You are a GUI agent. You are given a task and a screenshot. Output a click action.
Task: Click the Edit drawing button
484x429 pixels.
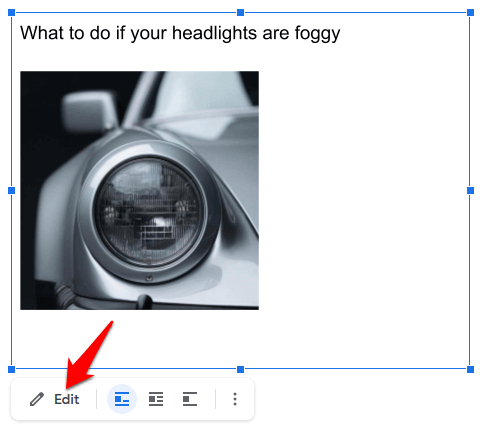point(55,399)
